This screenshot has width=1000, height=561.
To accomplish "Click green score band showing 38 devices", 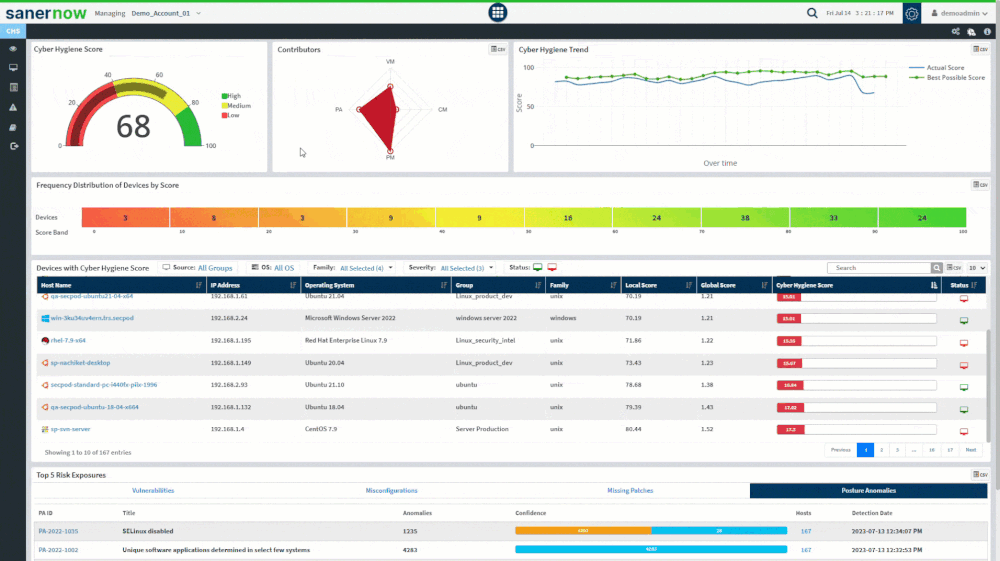I will click(745, 217).
